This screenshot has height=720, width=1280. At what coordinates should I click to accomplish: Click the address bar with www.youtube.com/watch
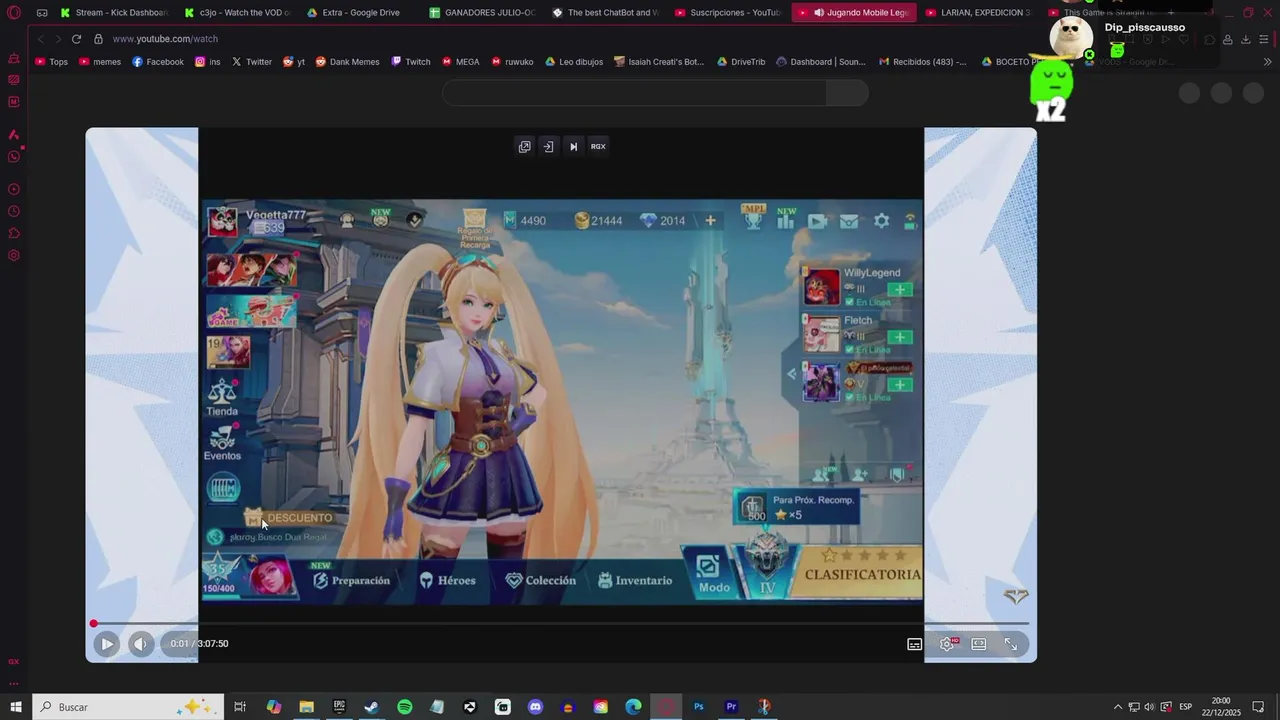click(x=165, y=39)
